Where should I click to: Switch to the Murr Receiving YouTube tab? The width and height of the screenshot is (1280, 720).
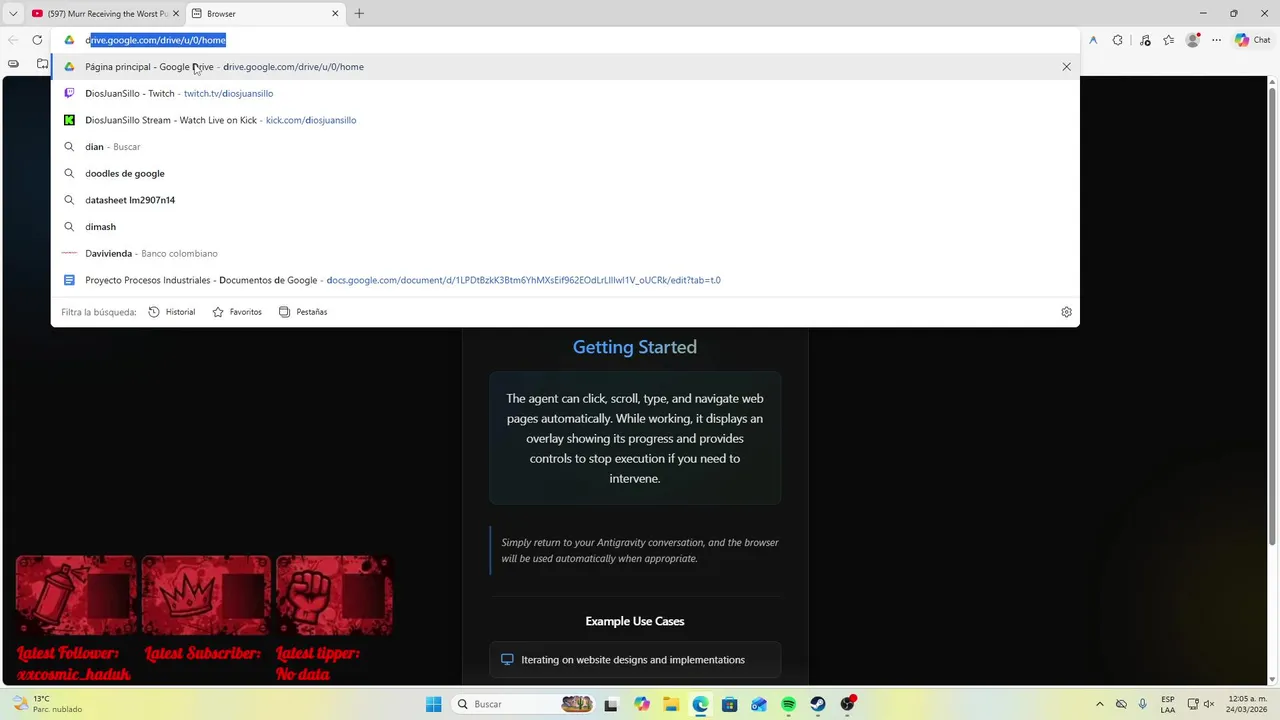(104, 13)
